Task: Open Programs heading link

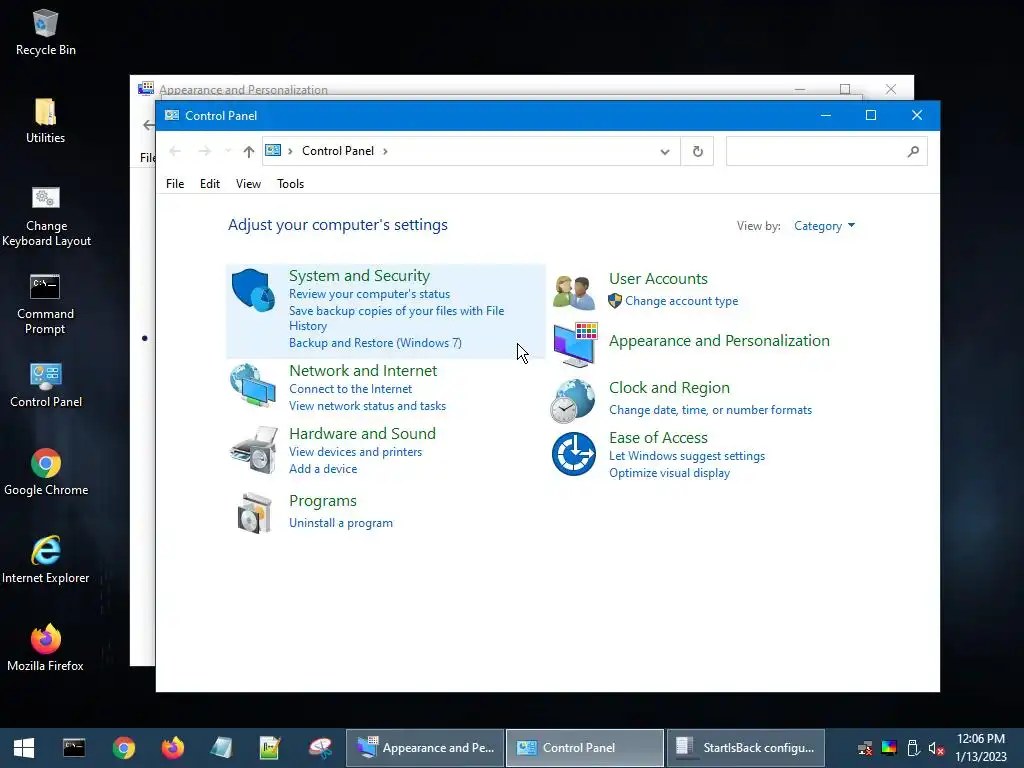Action: 323,501
